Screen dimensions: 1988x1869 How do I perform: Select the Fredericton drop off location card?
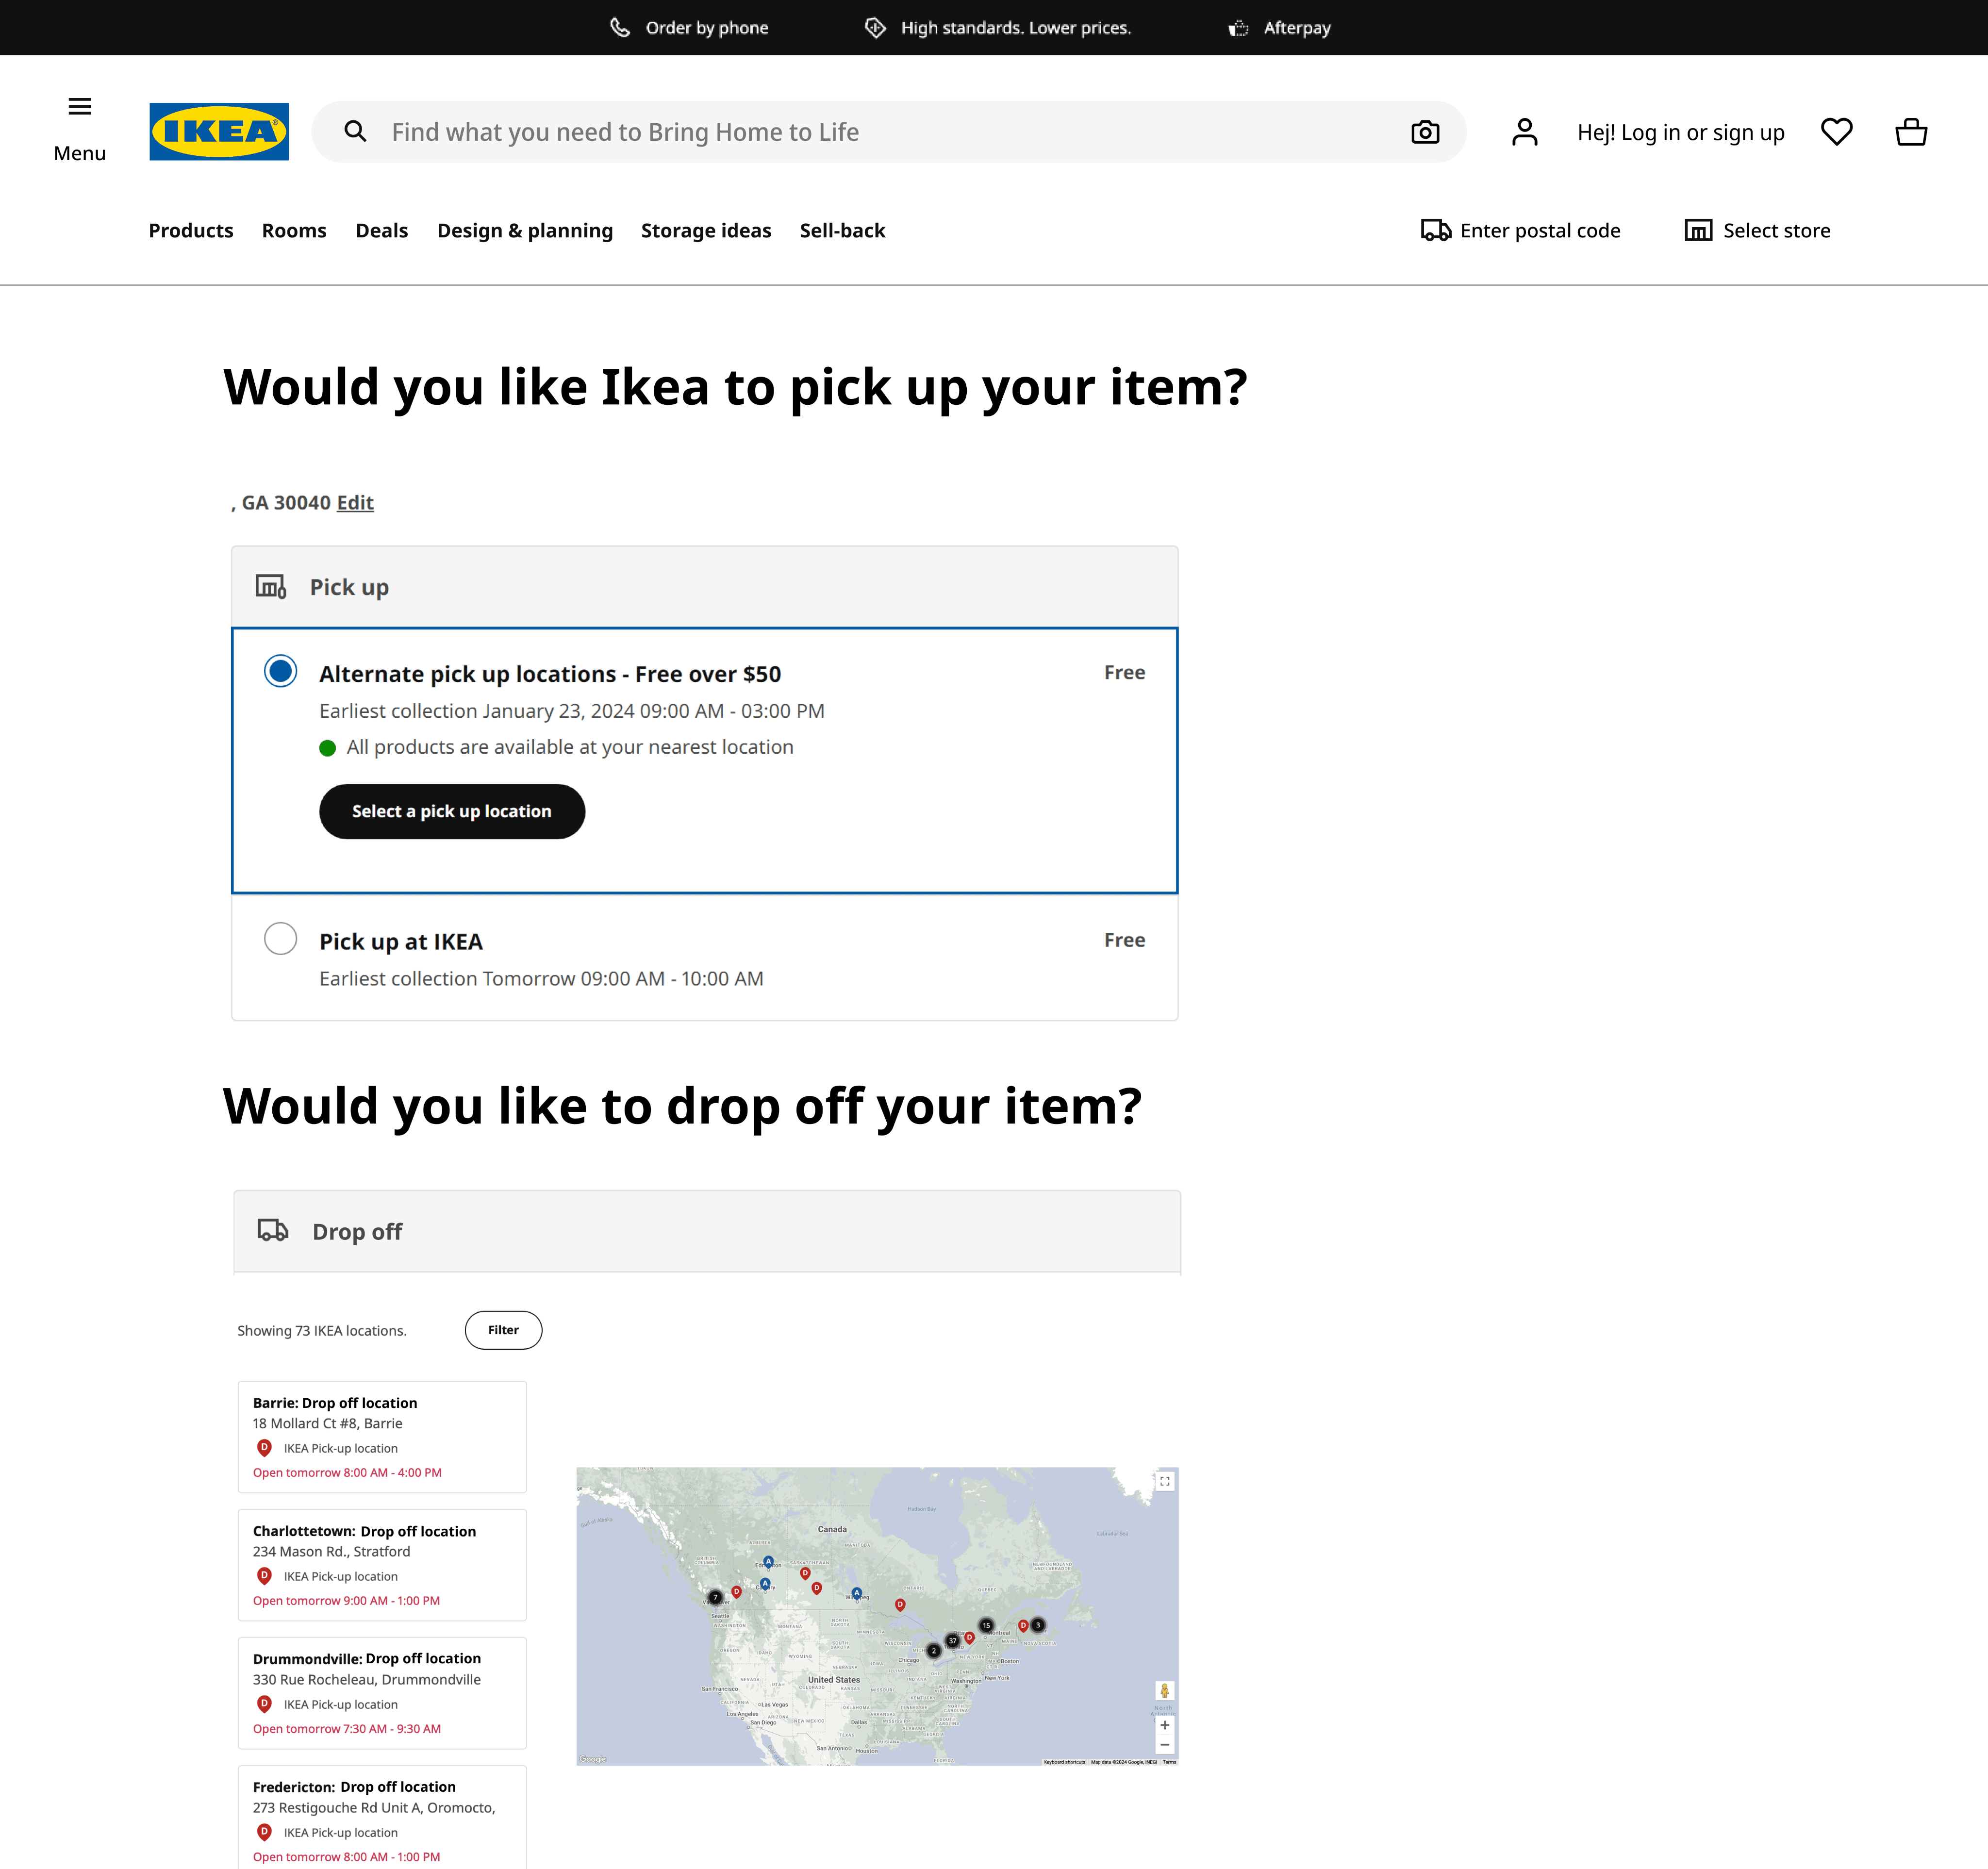pyautogui.click(x=382, y=1818)
